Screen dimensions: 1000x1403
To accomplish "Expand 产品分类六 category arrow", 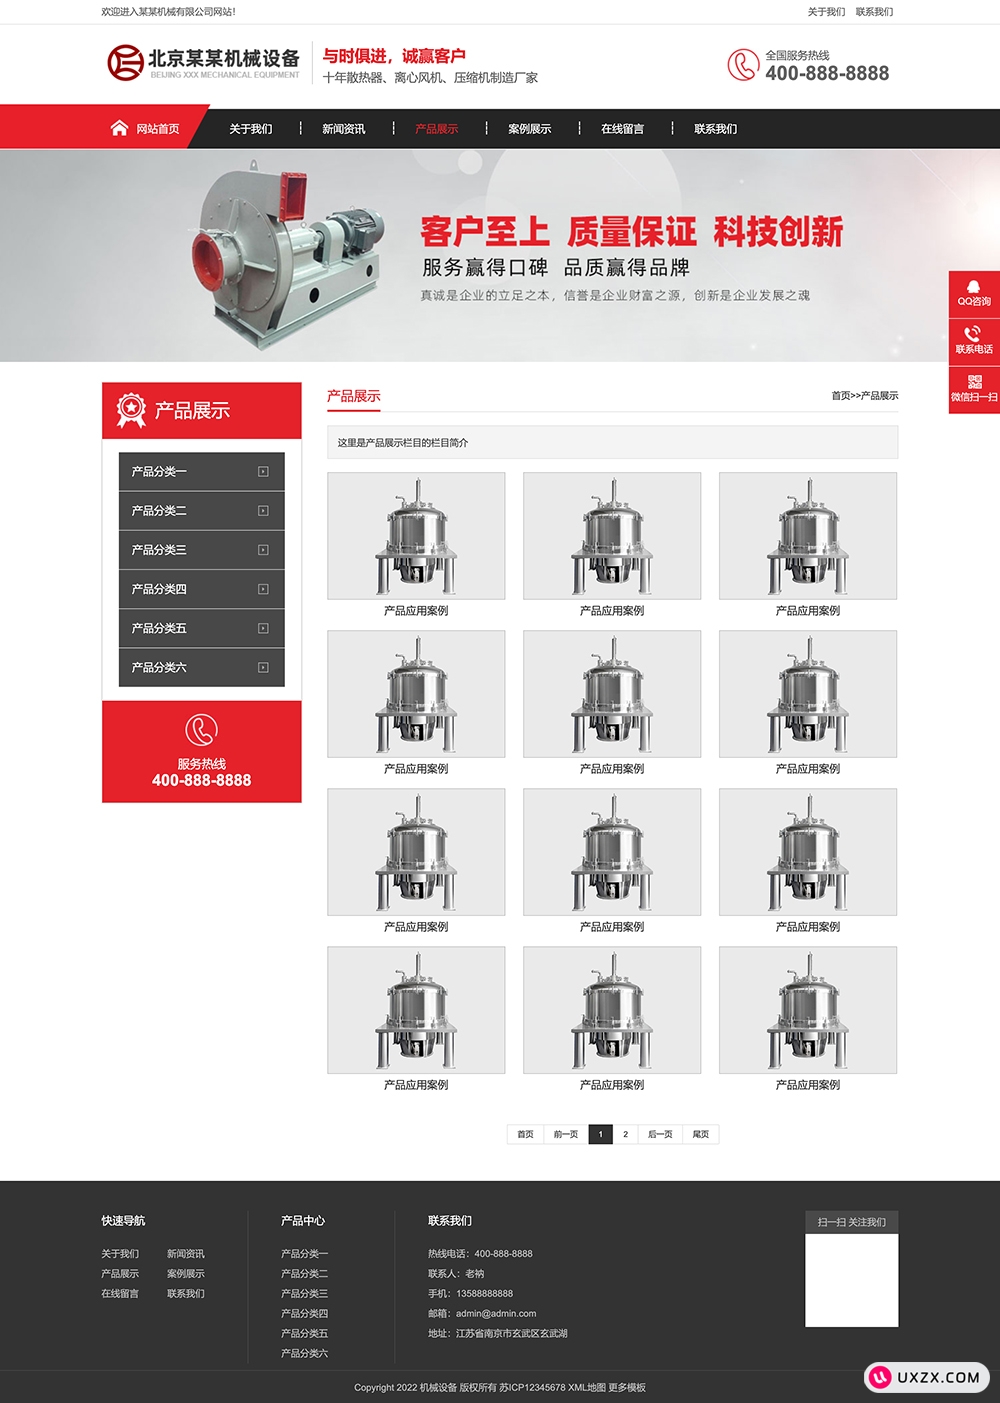I will click(x=263, y=668).
